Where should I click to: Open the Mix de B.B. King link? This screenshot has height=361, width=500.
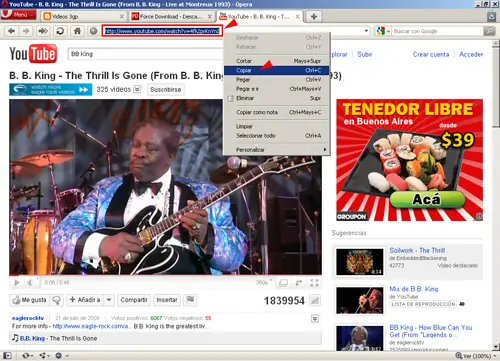[x=414, y=289]
